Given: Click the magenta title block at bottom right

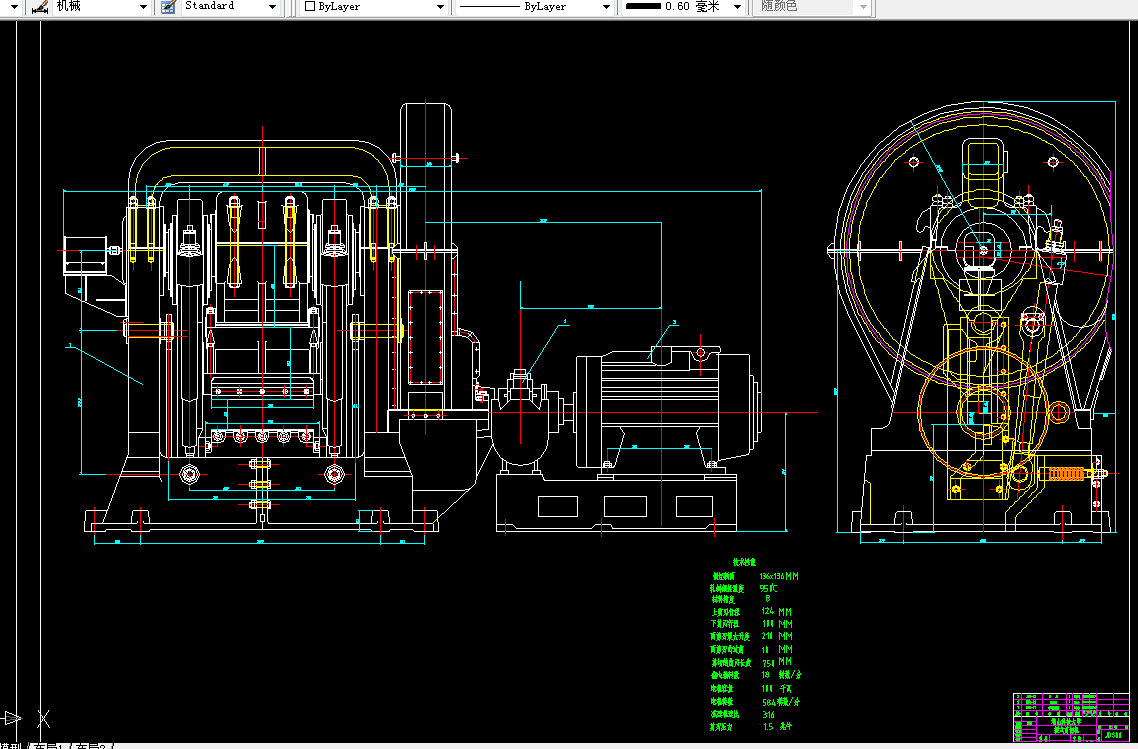Looking at the screenshot, I should tap(1072, 718).
